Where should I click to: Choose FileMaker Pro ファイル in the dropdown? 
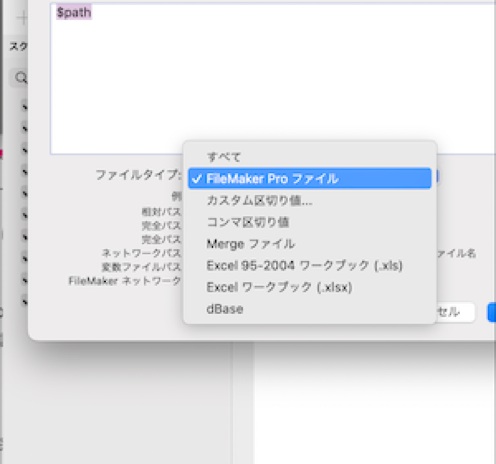[x=310, y=178]
